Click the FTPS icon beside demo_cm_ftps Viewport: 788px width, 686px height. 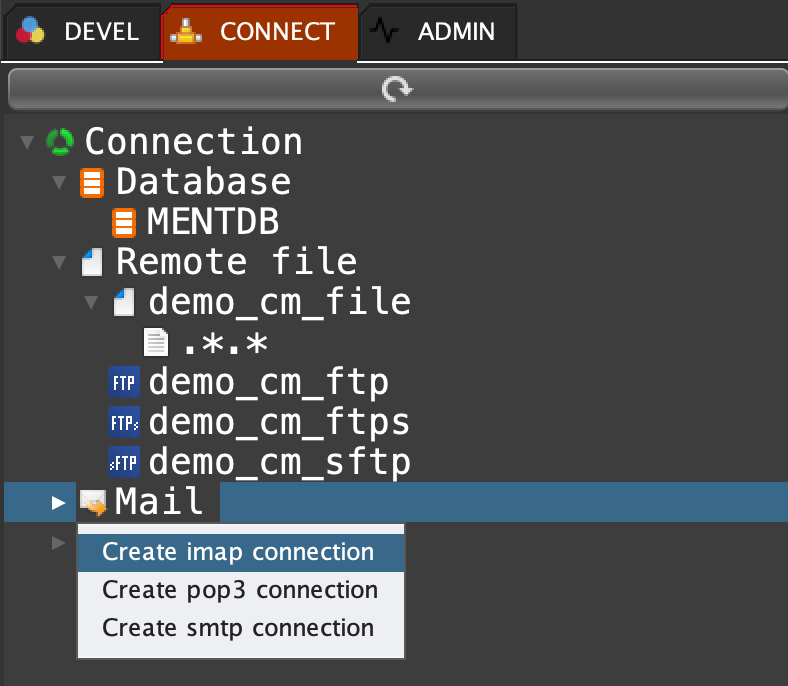coord(123,423)
